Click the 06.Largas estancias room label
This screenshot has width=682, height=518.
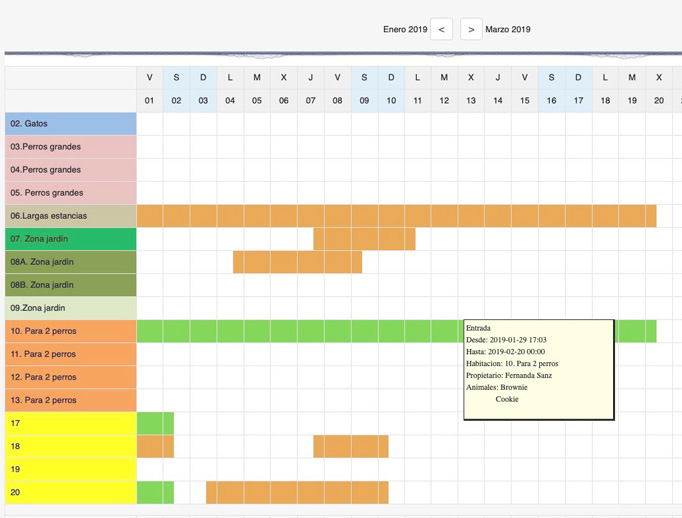coord(71,216)
